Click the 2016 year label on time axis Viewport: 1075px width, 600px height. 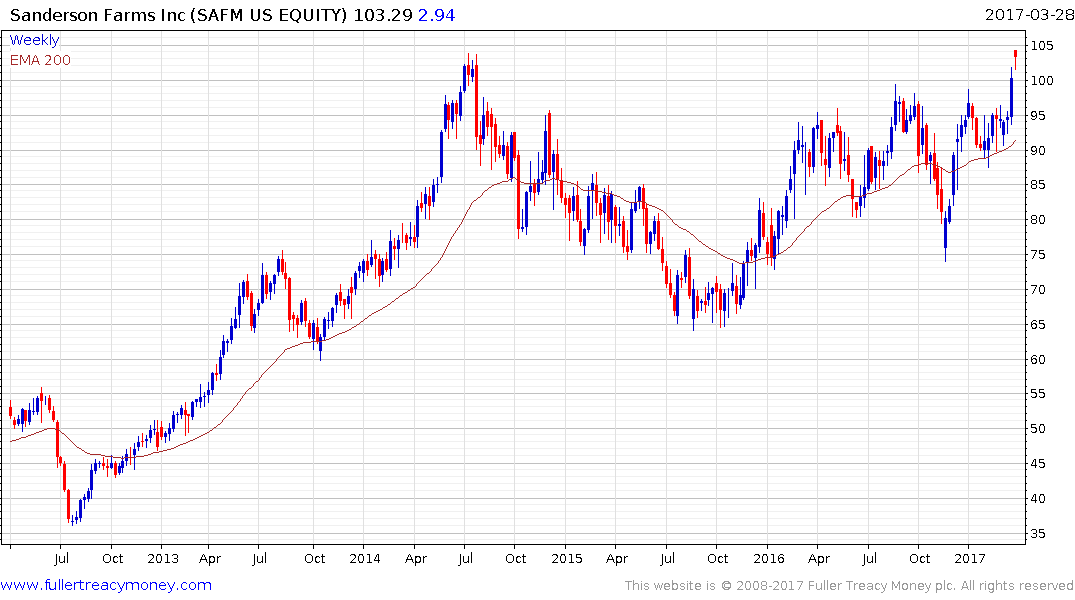coord(769,558)
